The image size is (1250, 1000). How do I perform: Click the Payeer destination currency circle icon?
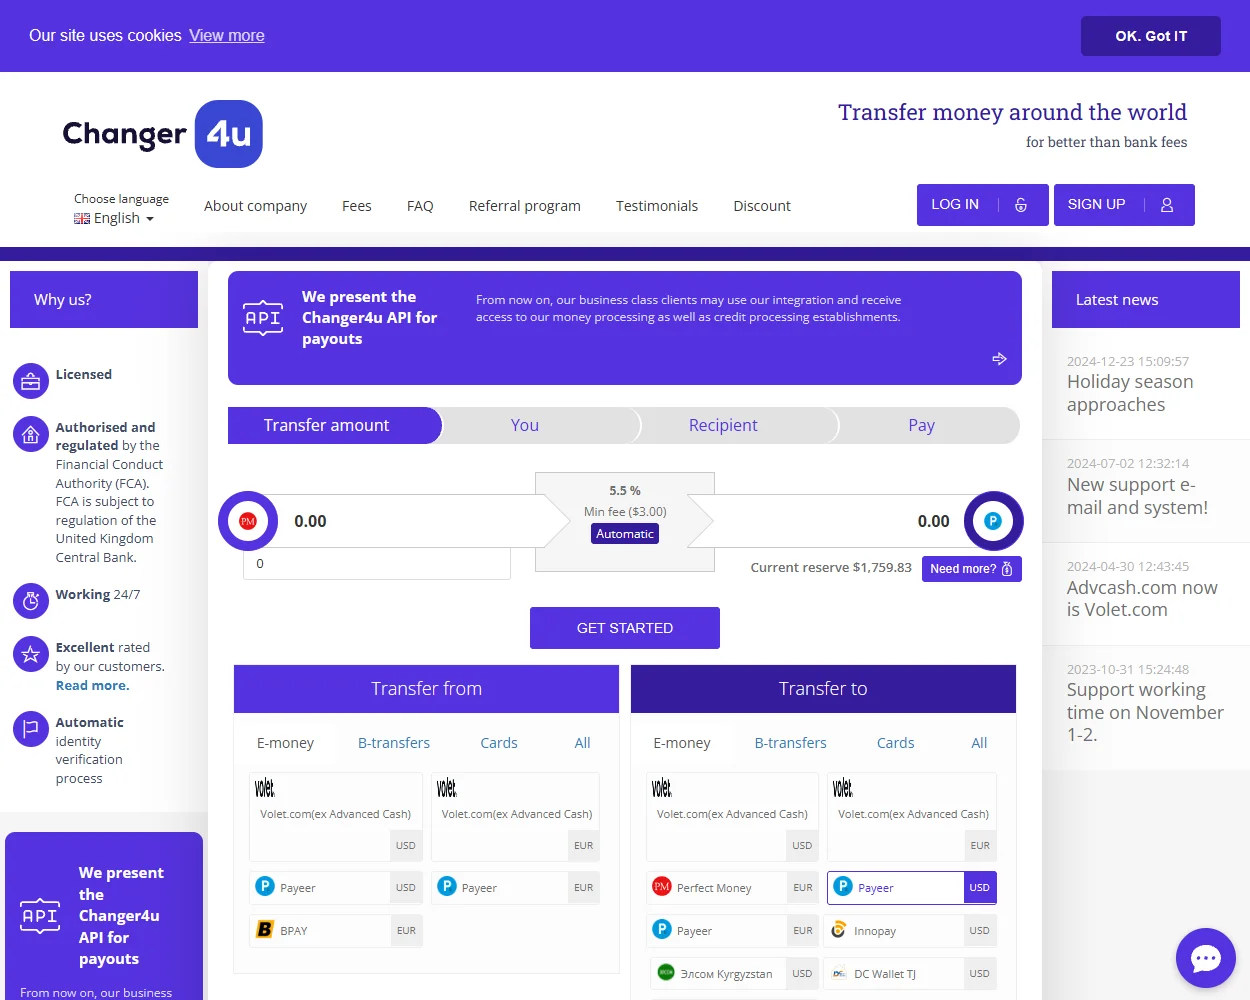(x=993, y=521)
